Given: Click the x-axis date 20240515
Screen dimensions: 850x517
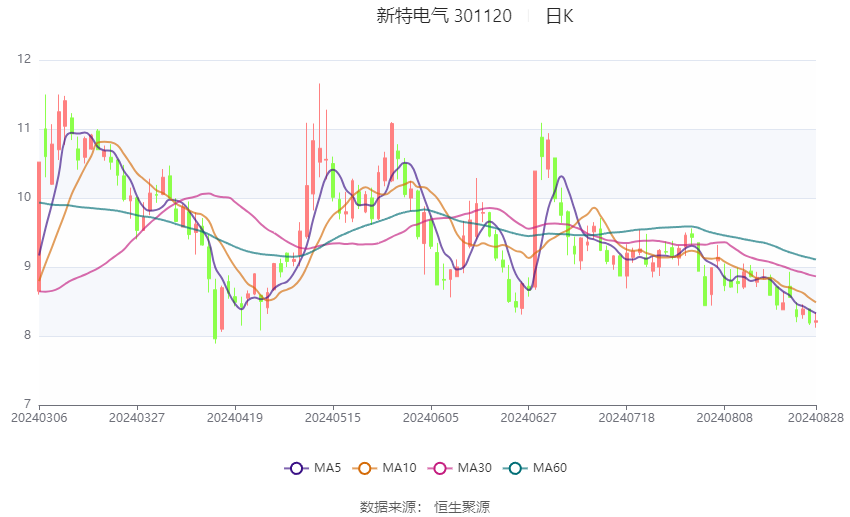Looking at the screenshot, I should 333,418.
